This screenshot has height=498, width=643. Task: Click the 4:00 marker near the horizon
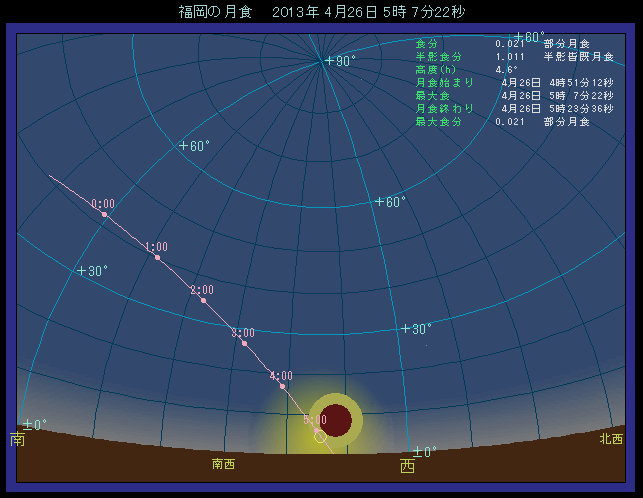(x=282, y=385)
